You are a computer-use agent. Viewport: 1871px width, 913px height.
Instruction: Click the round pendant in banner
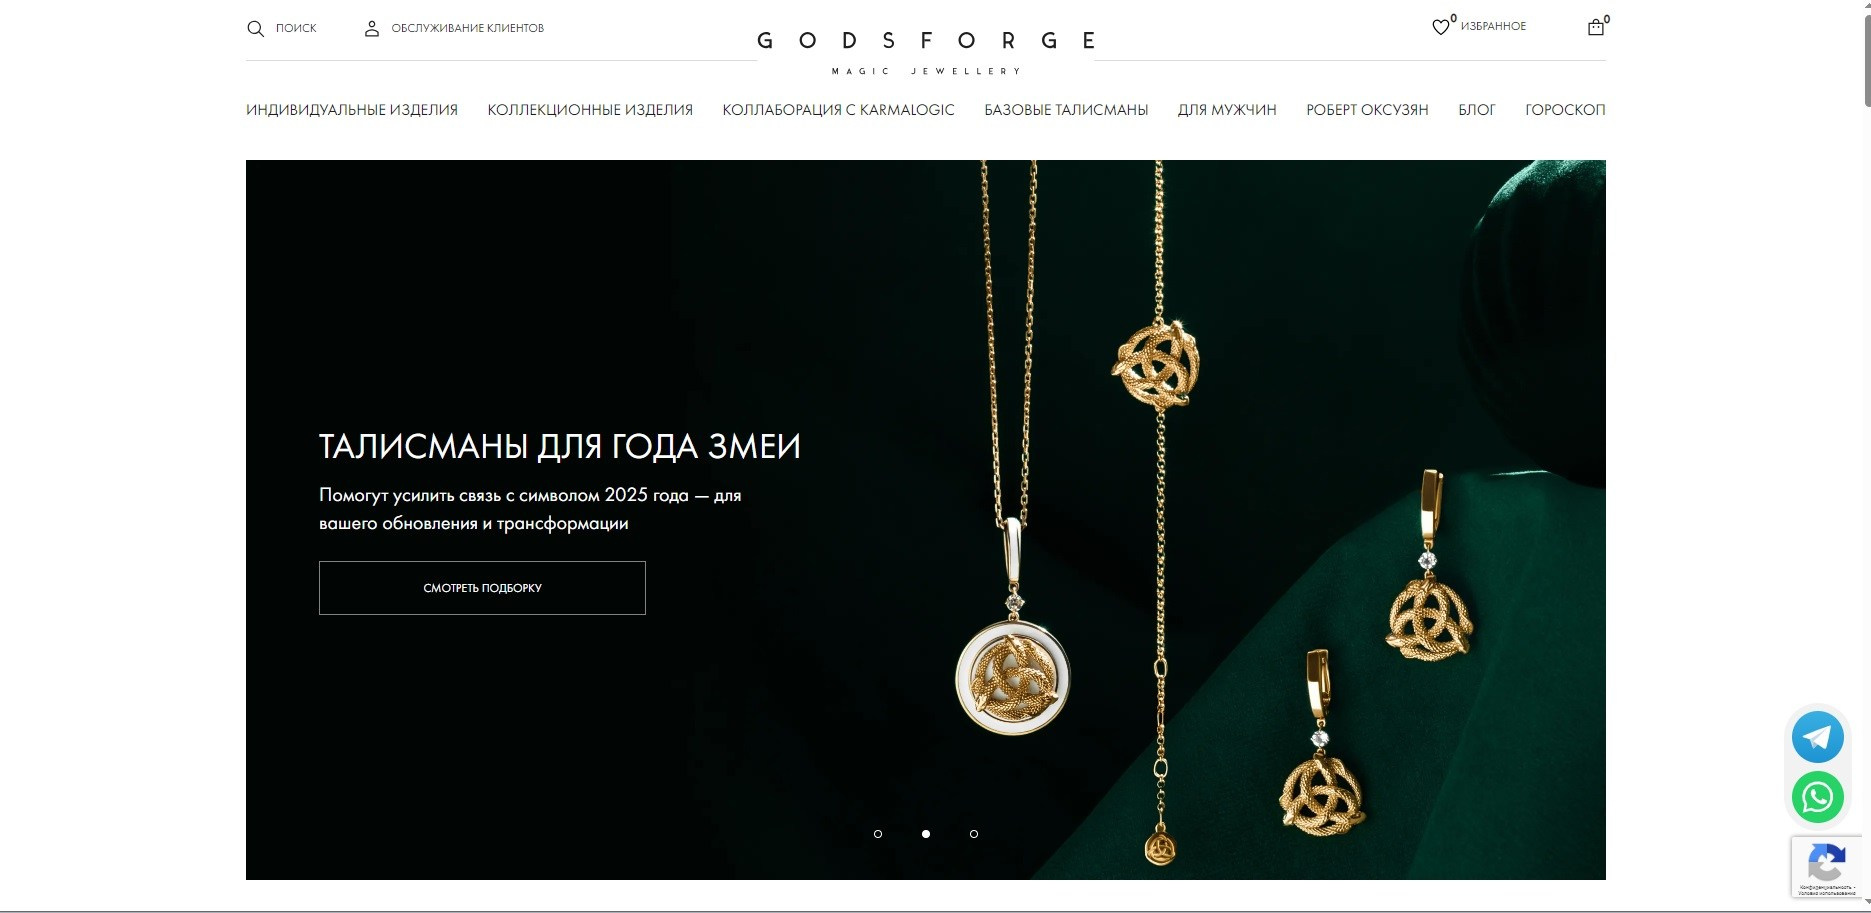pos(1013,677)
